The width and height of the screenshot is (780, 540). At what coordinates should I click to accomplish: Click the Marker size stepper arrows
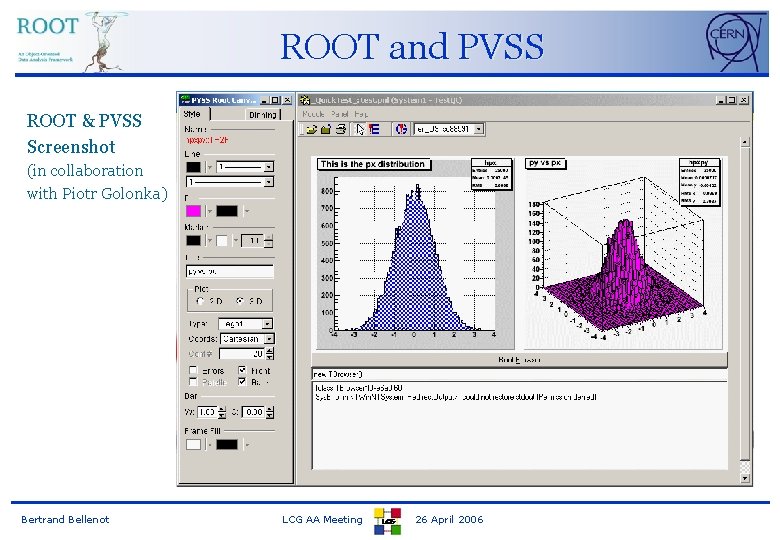click(x=269, y=241)
